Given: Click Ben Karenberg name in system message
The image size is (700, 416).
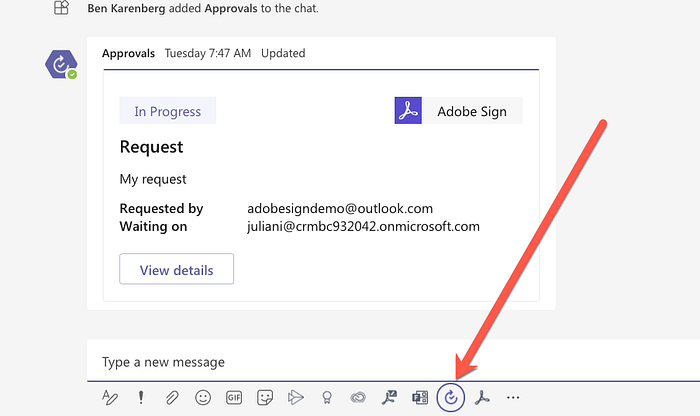Looking at the screenshot, I should (126, 8).
